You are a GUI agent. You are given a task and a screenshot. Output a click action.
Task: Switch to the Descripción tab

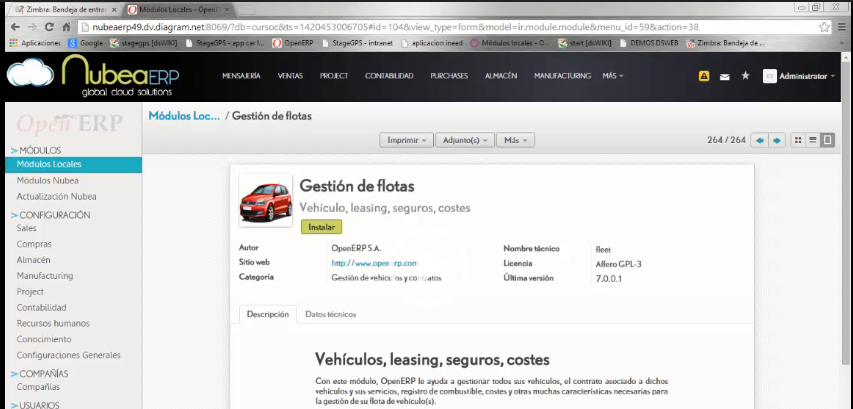tap(268, 314)
